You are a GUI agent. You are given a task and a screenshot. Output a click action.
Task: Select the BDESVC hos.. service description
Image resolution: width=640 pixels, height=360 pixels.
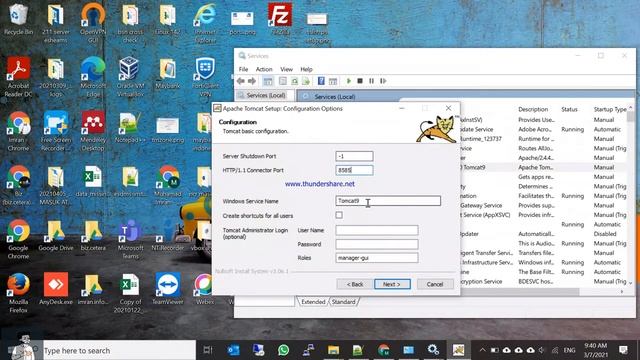tap(536, 282)
